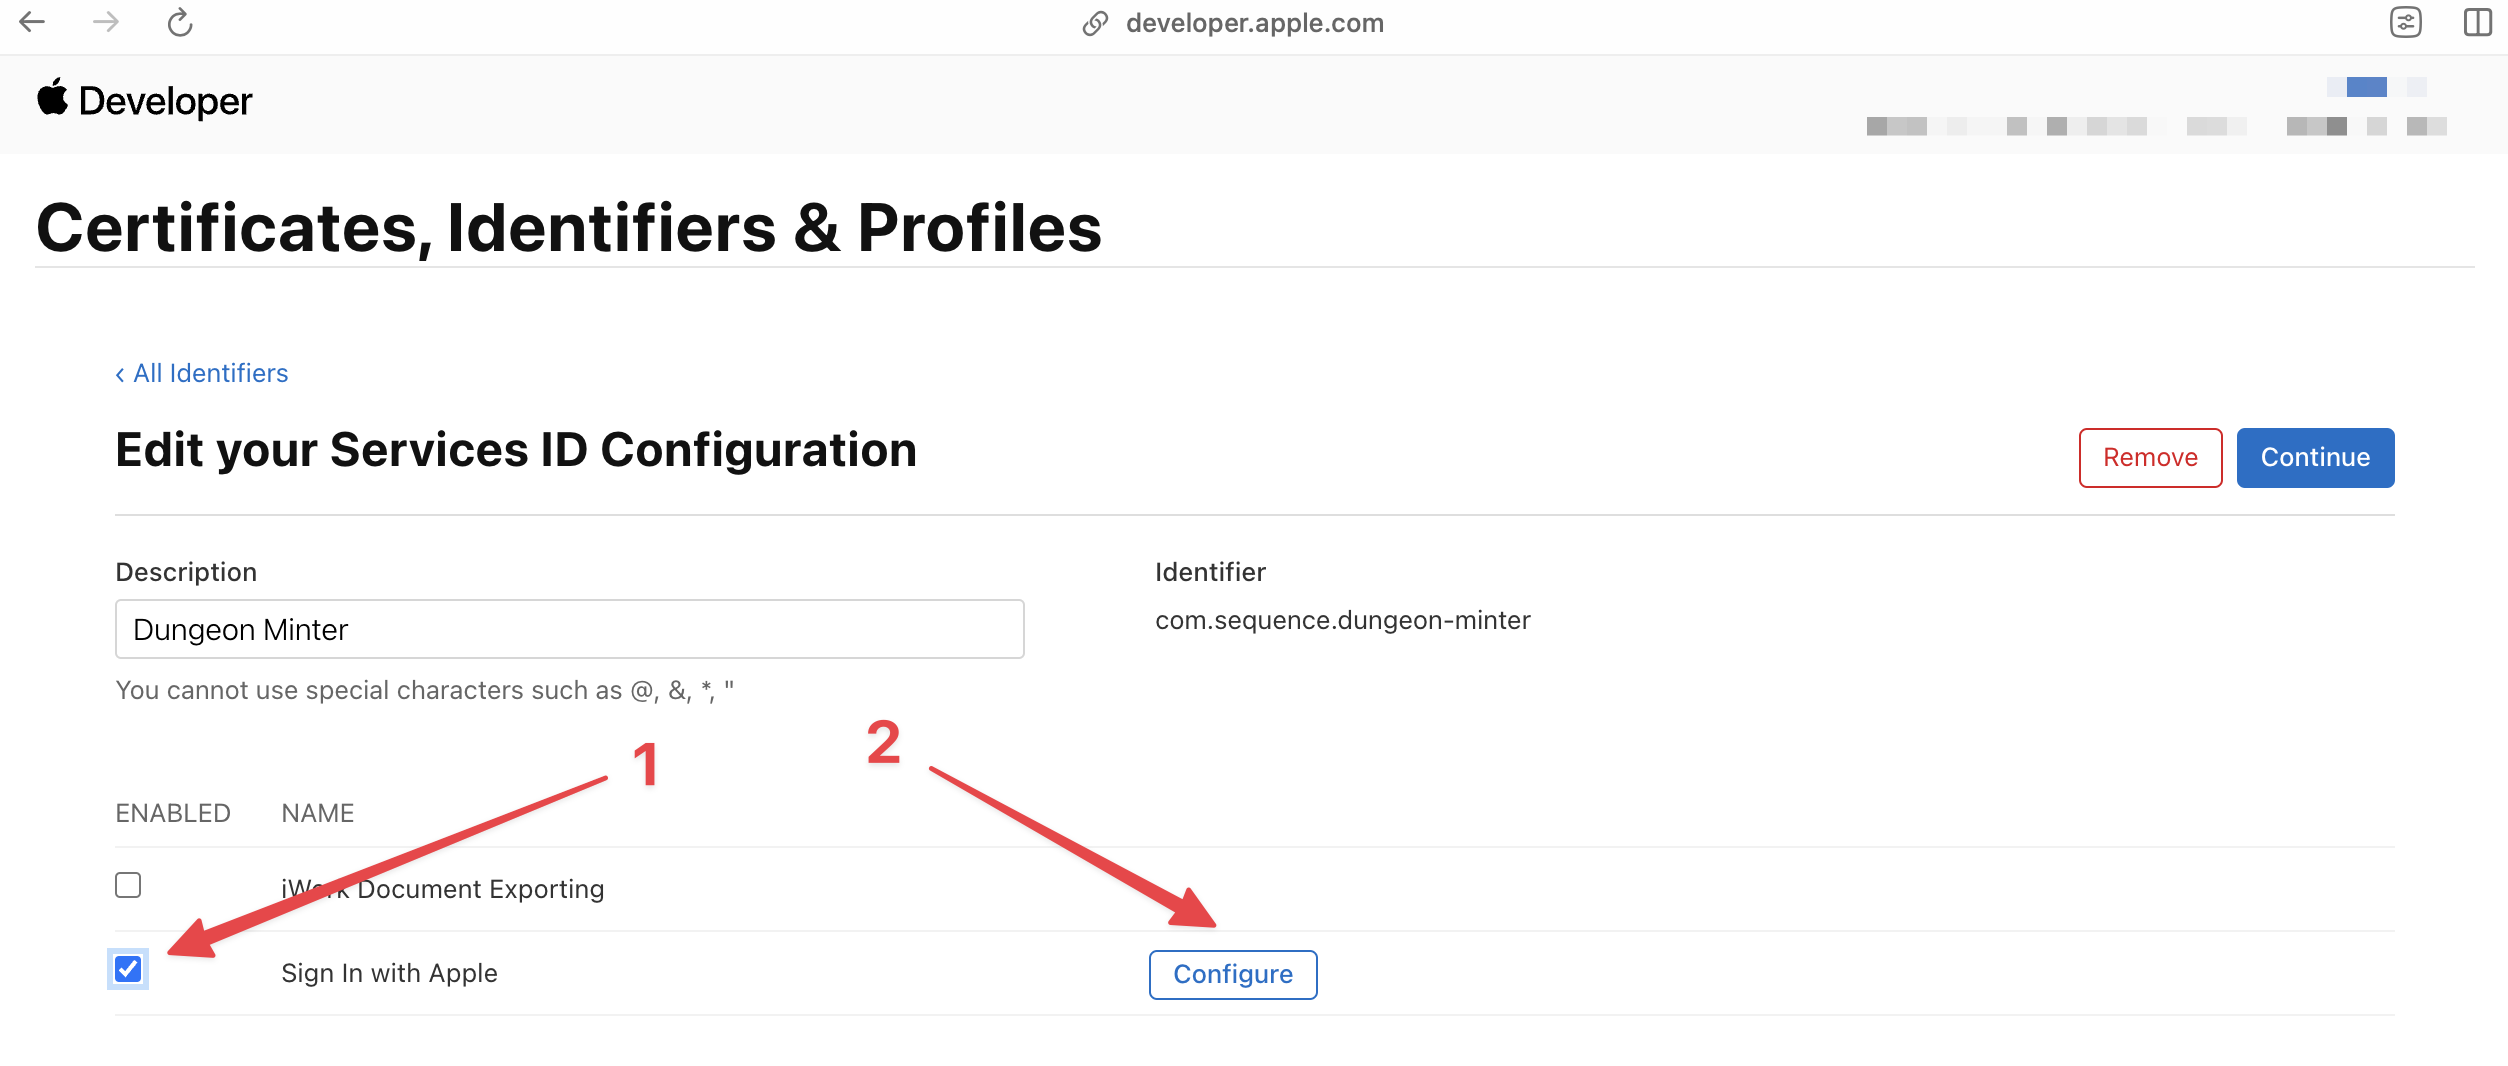Image resolution: width=2508 pixels, height=1066 pixels.
Task: Open the developer.apple.com address bar
Action: (1255, 22)
